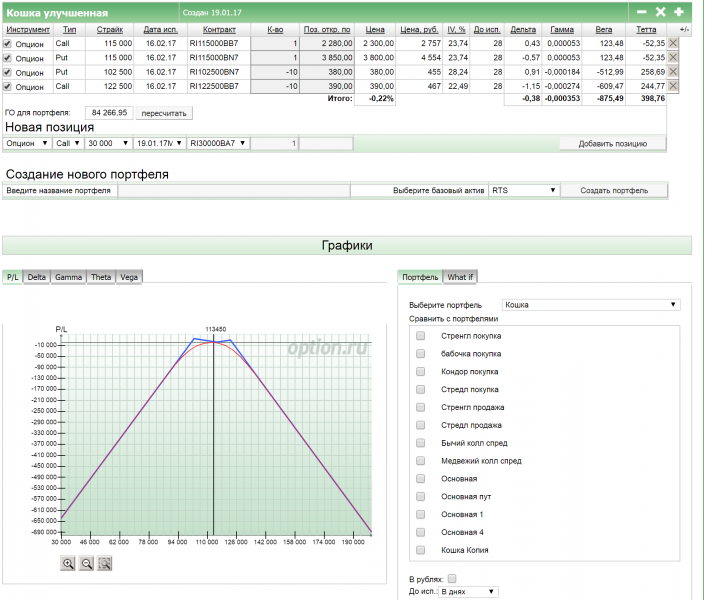
Task: Collapse portfolio with the minus icon
Action: click(642, 12)
